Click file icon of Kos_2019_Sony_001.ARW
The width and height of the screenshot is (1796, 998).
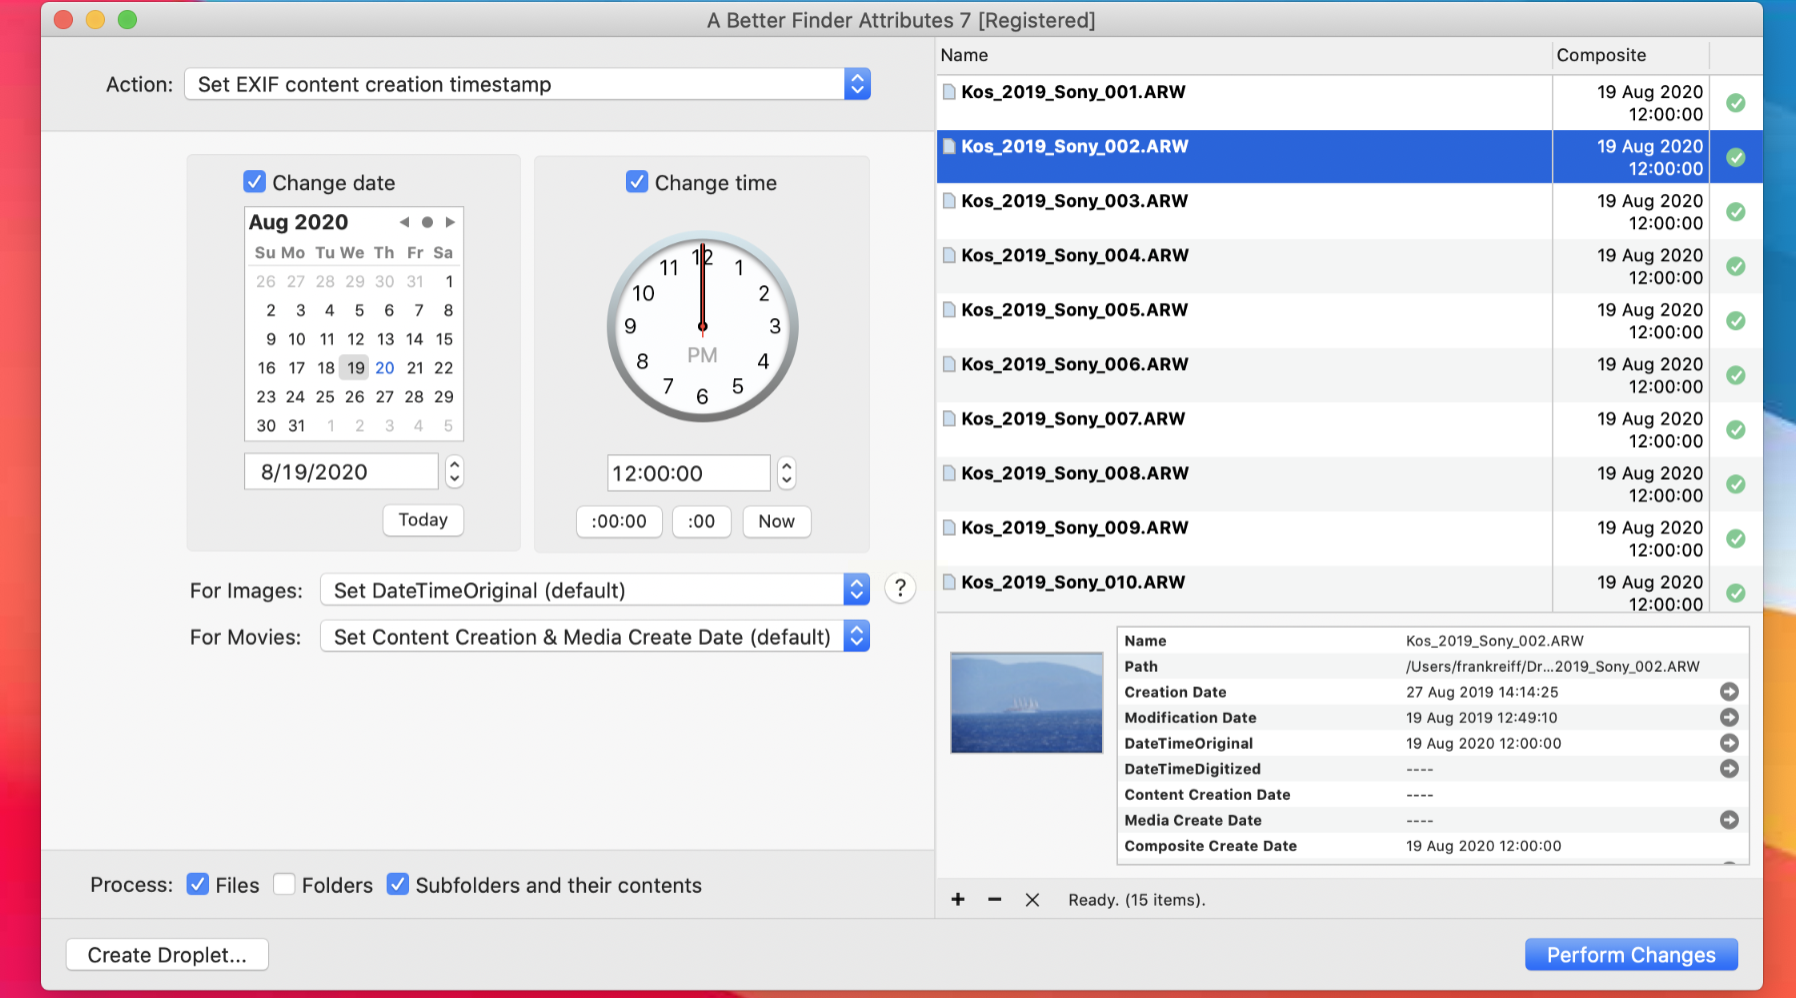click(x=949, y=92)
